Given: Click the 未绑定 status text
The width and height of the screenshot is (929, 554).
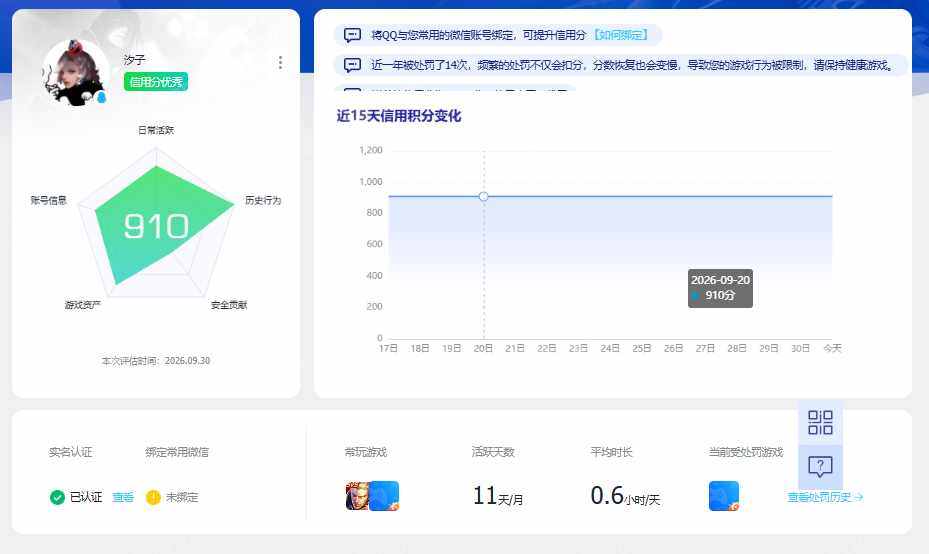Looking at the screenshot, I should tap(182, 497).
